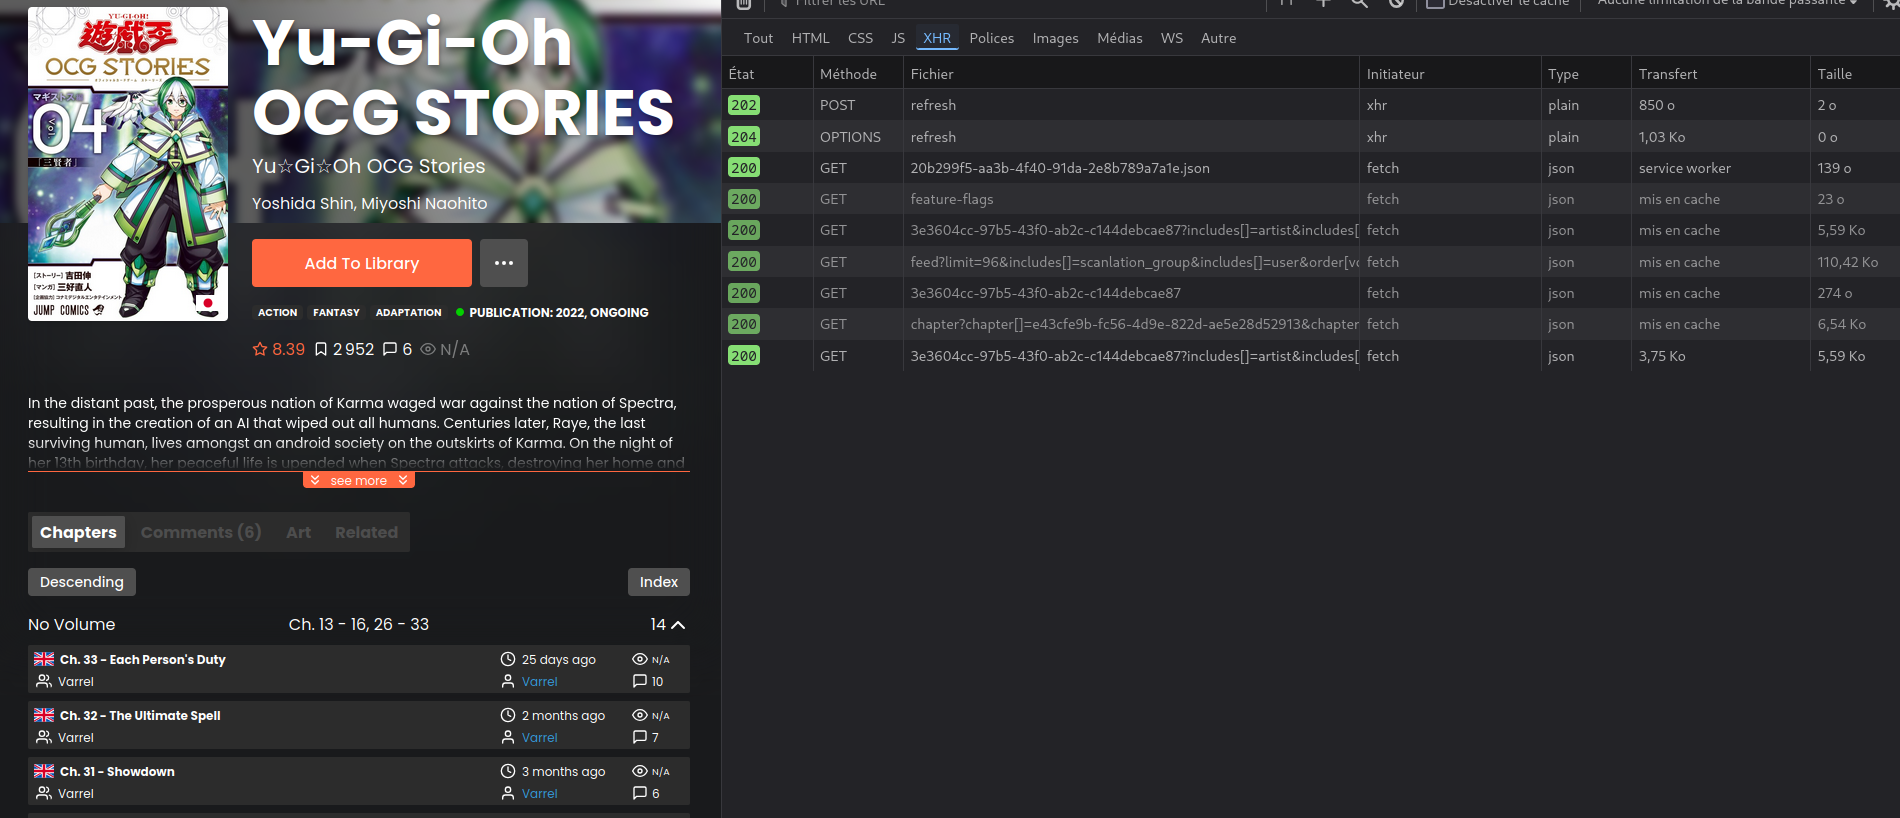Select the Images network filter
Image resolution: width=1900 pixels, height=818 pixels.
tap(1055, 38)
